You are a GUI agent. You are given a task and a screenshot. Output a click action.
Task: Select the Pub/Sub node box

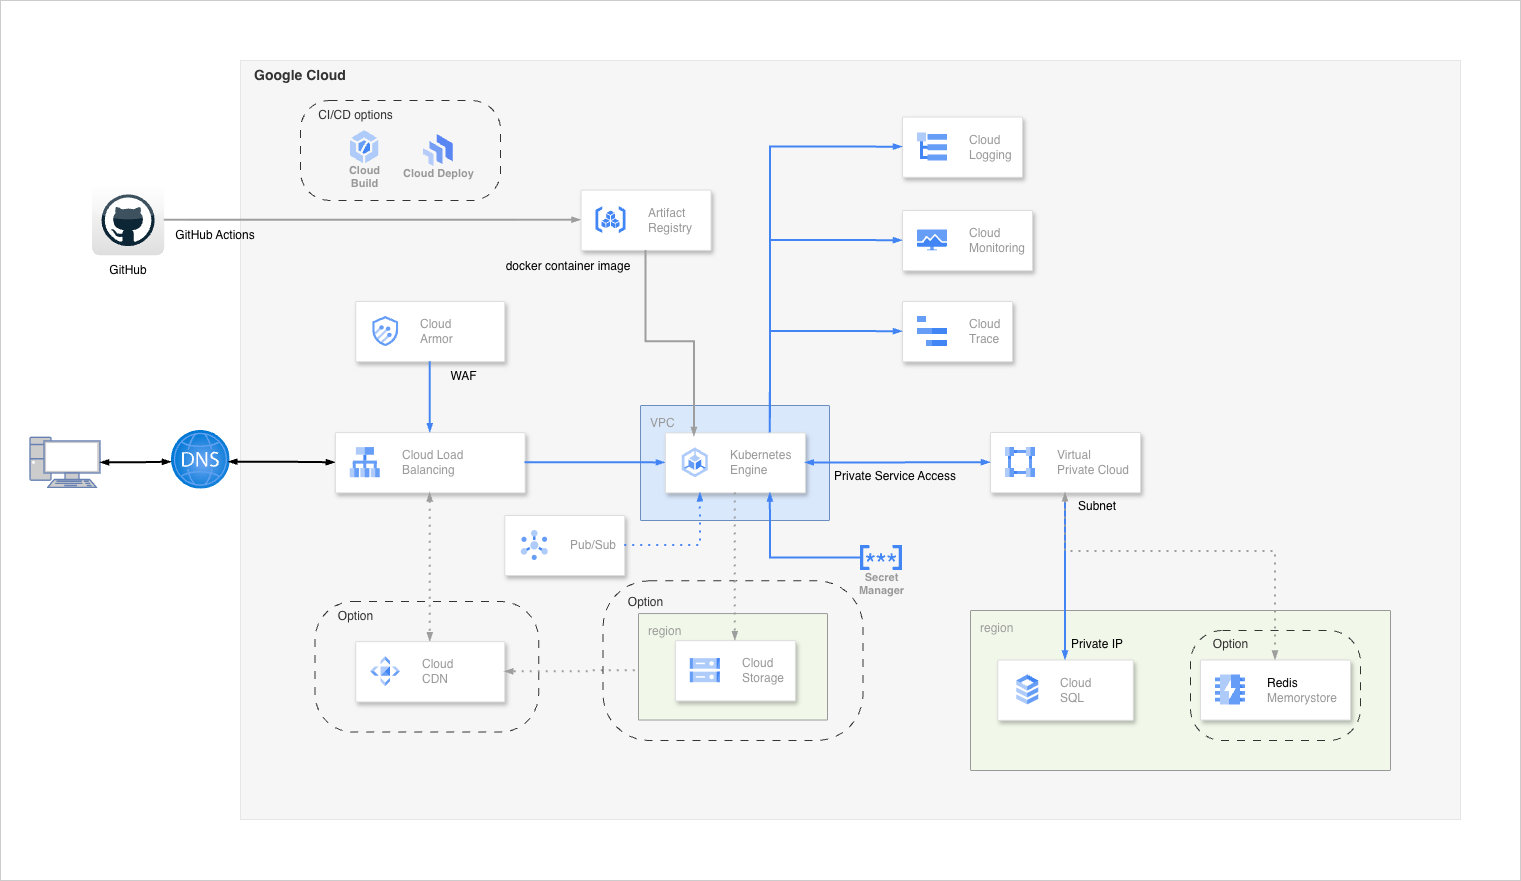565,545
